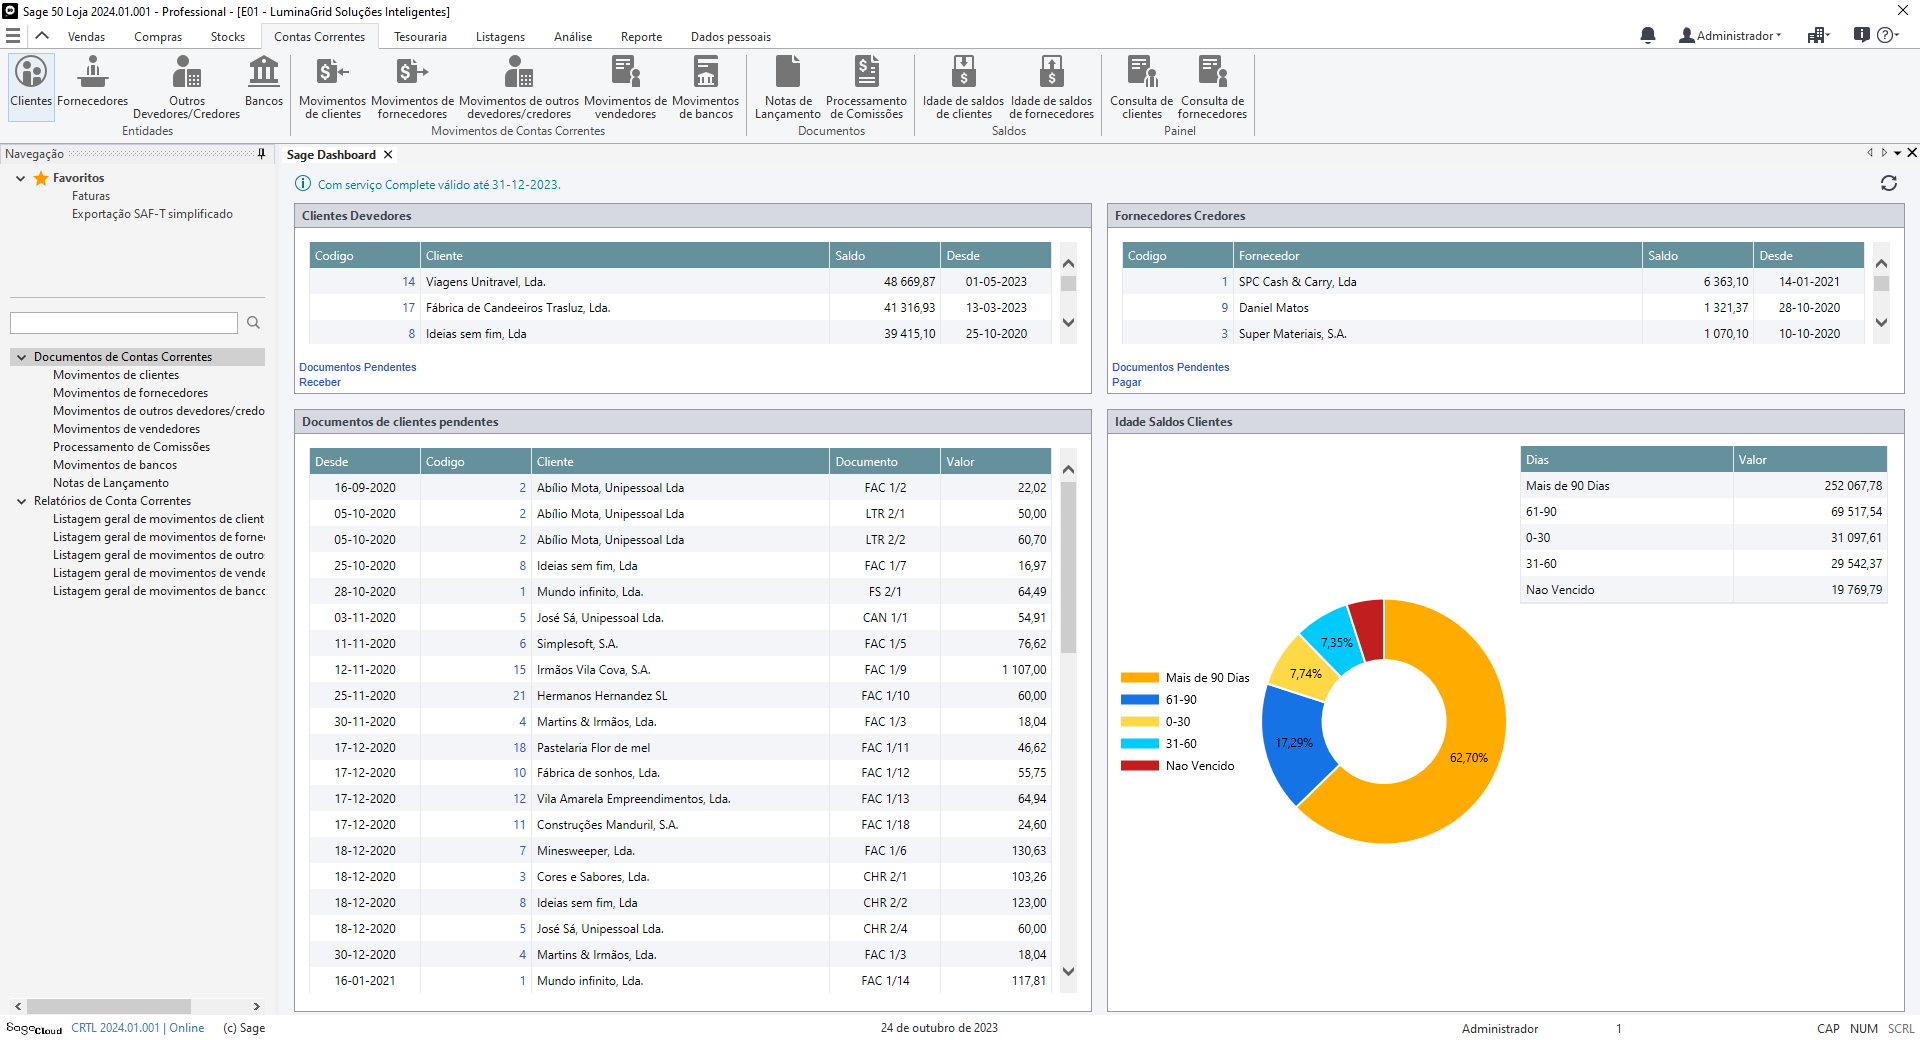Switch to the Tesouraria ribbon tab
Viewport: 1920px width, 1040px height.
(420, 37)
